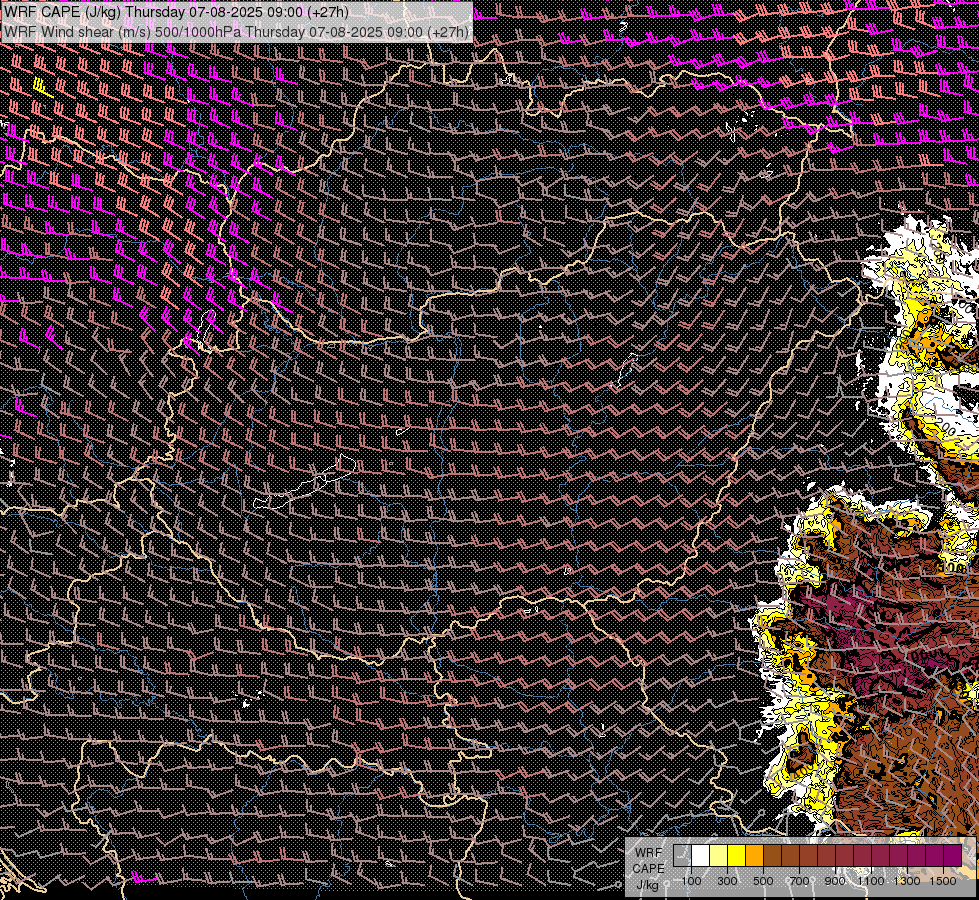The width and height of the screenshot is (979, 900).
Task: Click the legend value 100
Action: click(692, 881)
